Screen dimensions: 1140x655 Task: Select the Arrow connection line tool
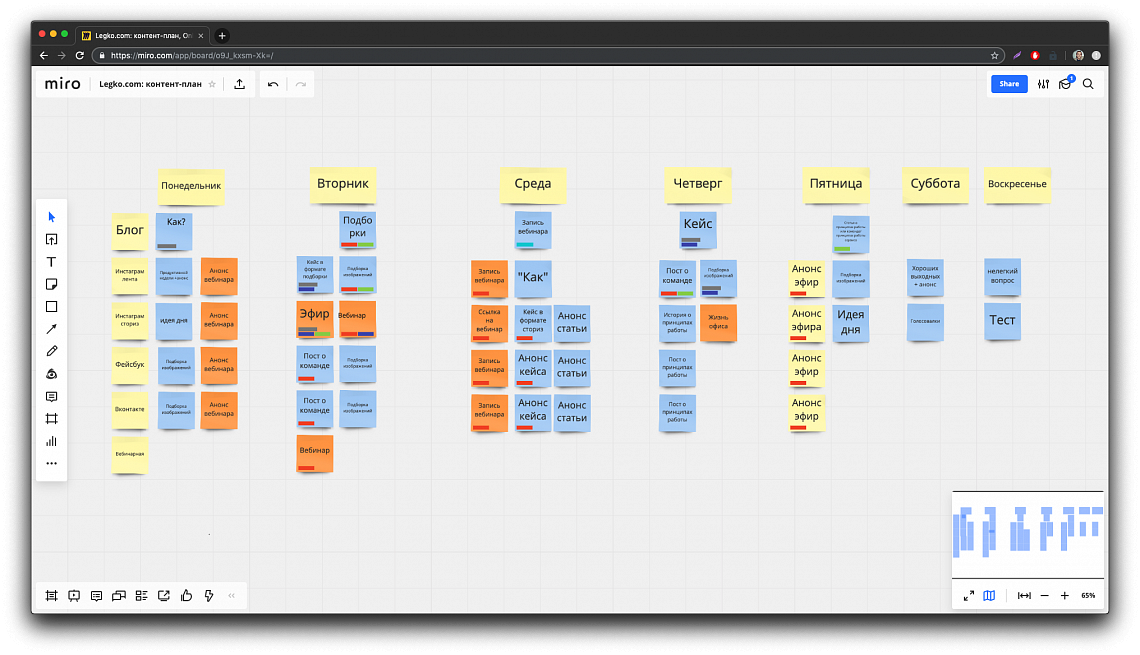click(51, 329)
